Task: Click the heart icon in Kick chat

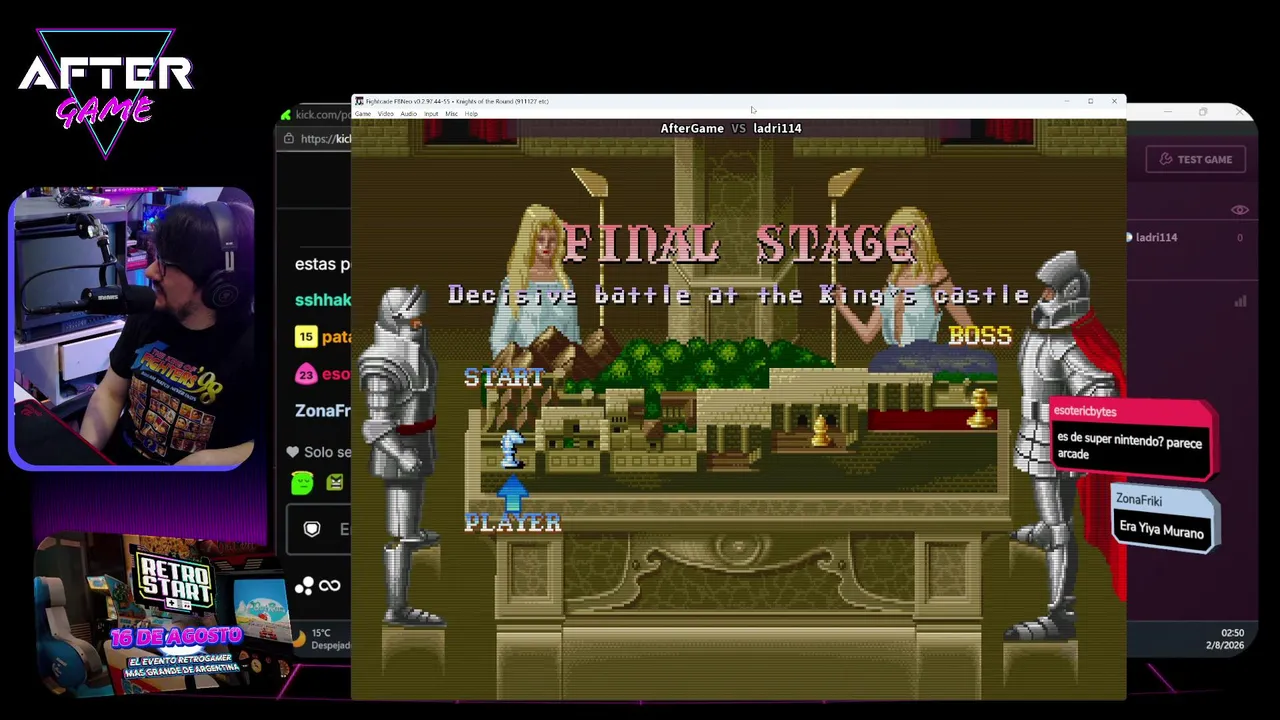Action: click(x=292, y=452)
